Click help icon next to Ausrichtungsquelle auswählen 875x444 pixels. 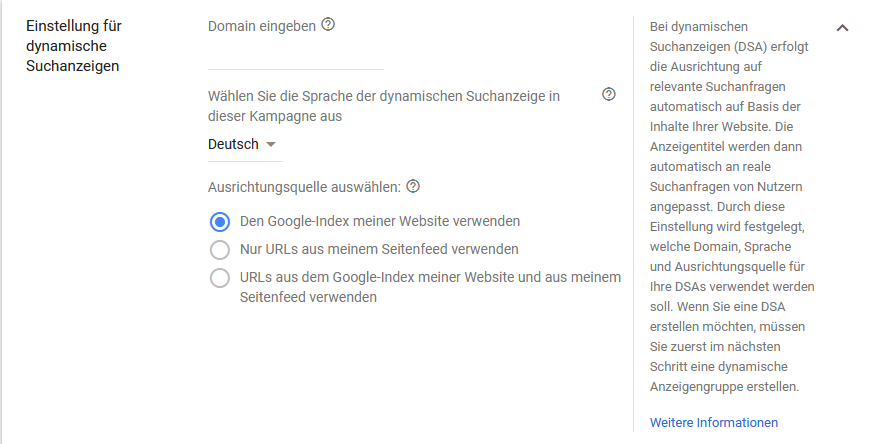413,186
